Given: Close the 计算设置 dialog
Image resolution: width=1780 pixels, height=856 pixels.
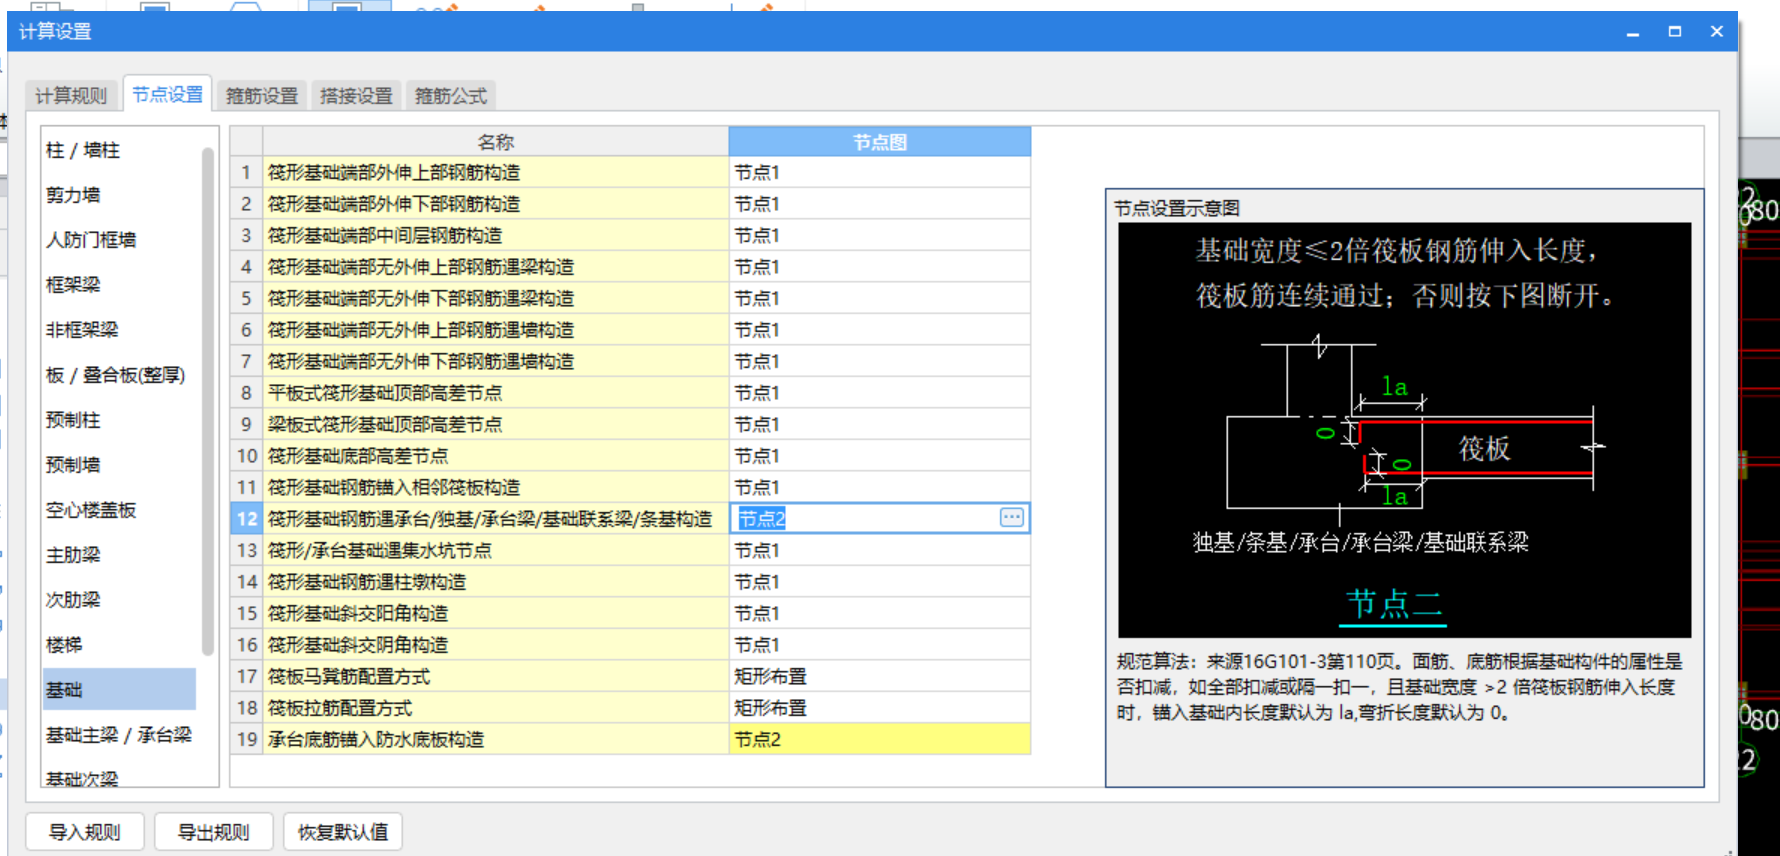Looking at the screenshot, I should pyautogui.click(x=1717, y=31).
